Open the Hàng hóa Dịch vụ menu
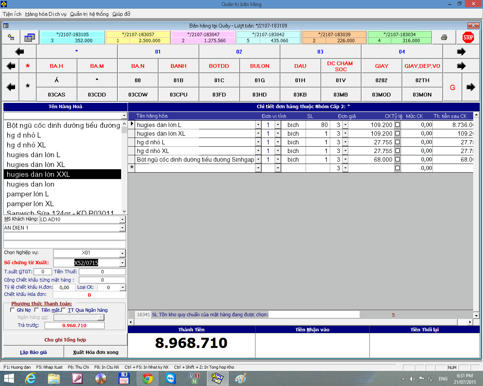The image size is (483, 386). pos(46,14)
